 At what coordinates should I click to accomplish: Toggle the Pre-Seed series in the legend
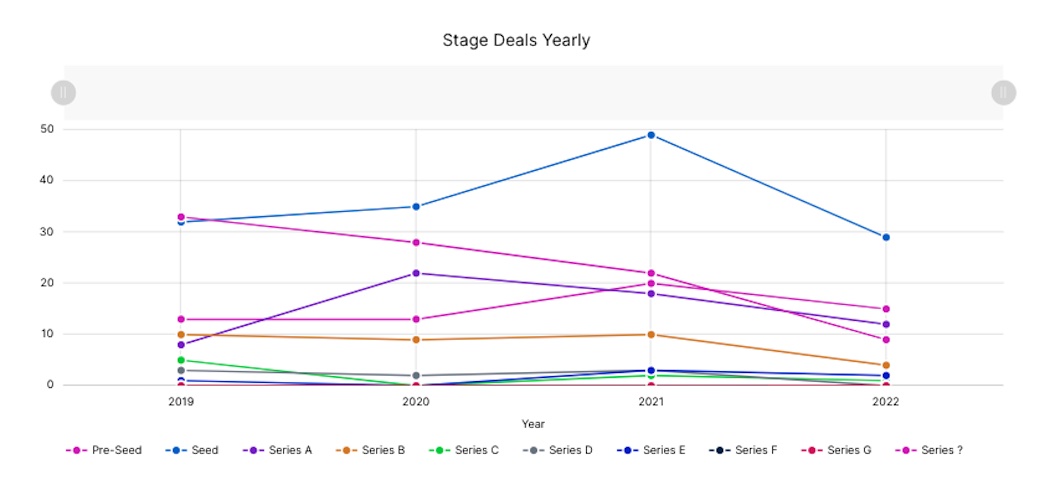click(x=104, y=450)
